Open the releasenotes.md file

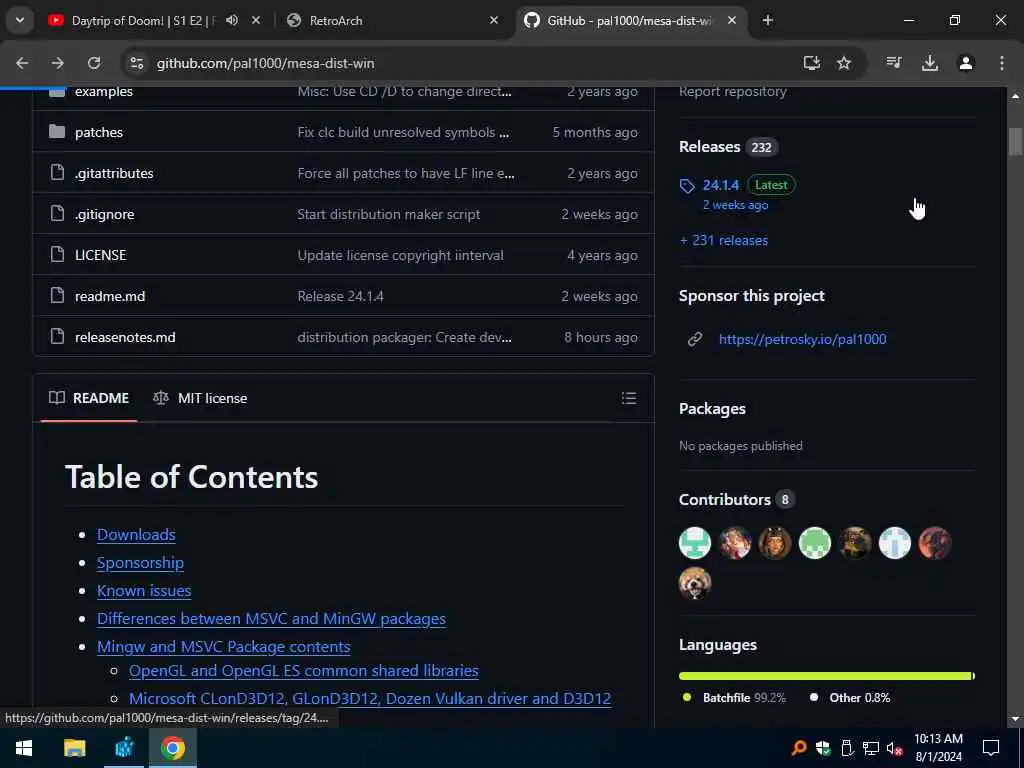[x=125, y=337]
